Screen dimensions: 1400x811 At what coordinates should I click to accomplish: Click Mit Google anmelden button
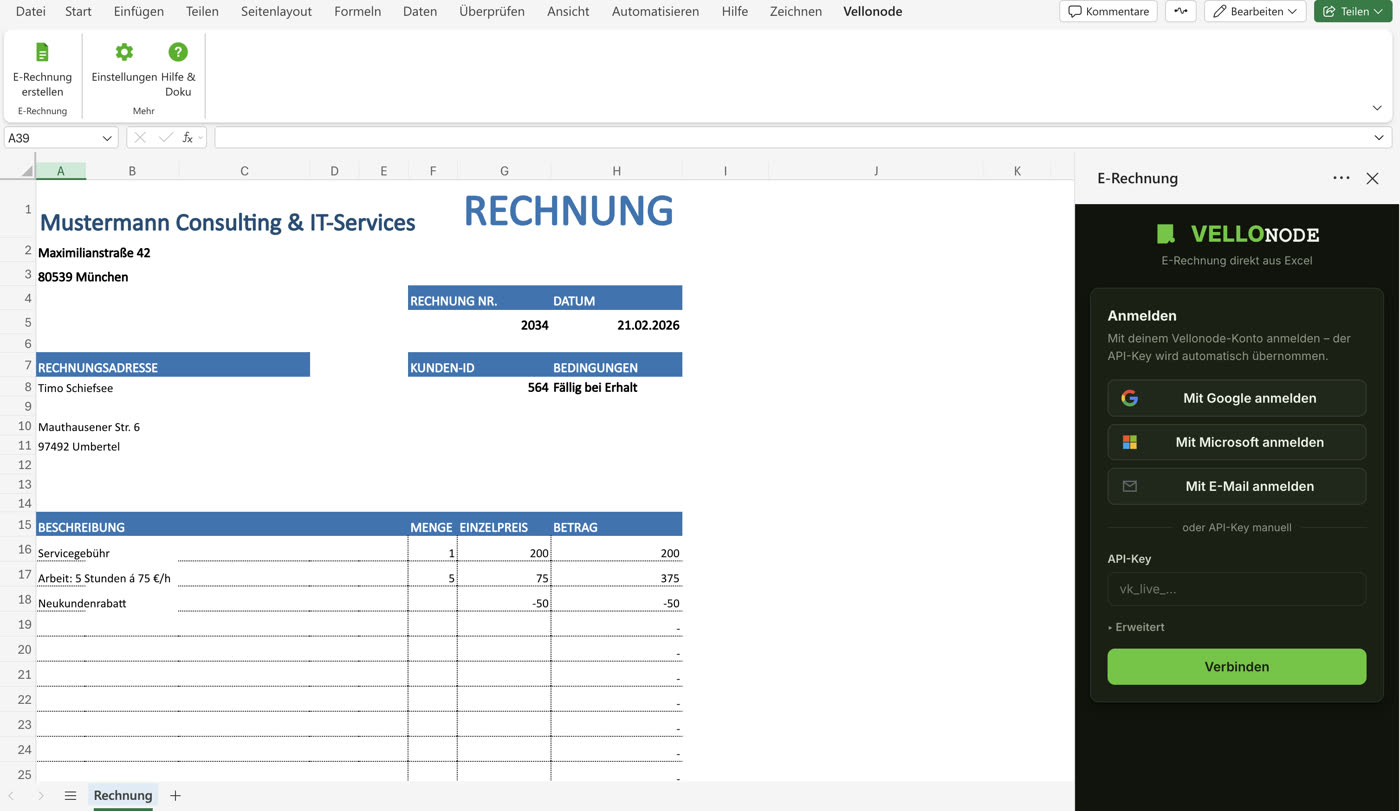[x=1237, y=398]
